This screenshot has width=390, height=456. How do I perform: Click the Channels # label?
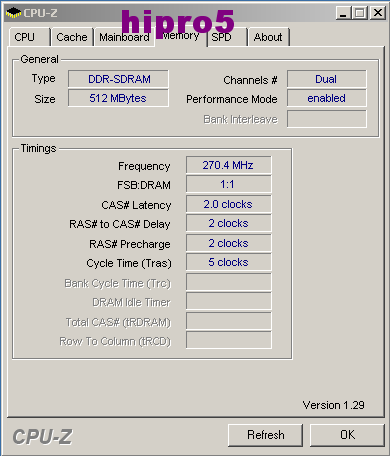pyautogui.click(x=250, y=80)
